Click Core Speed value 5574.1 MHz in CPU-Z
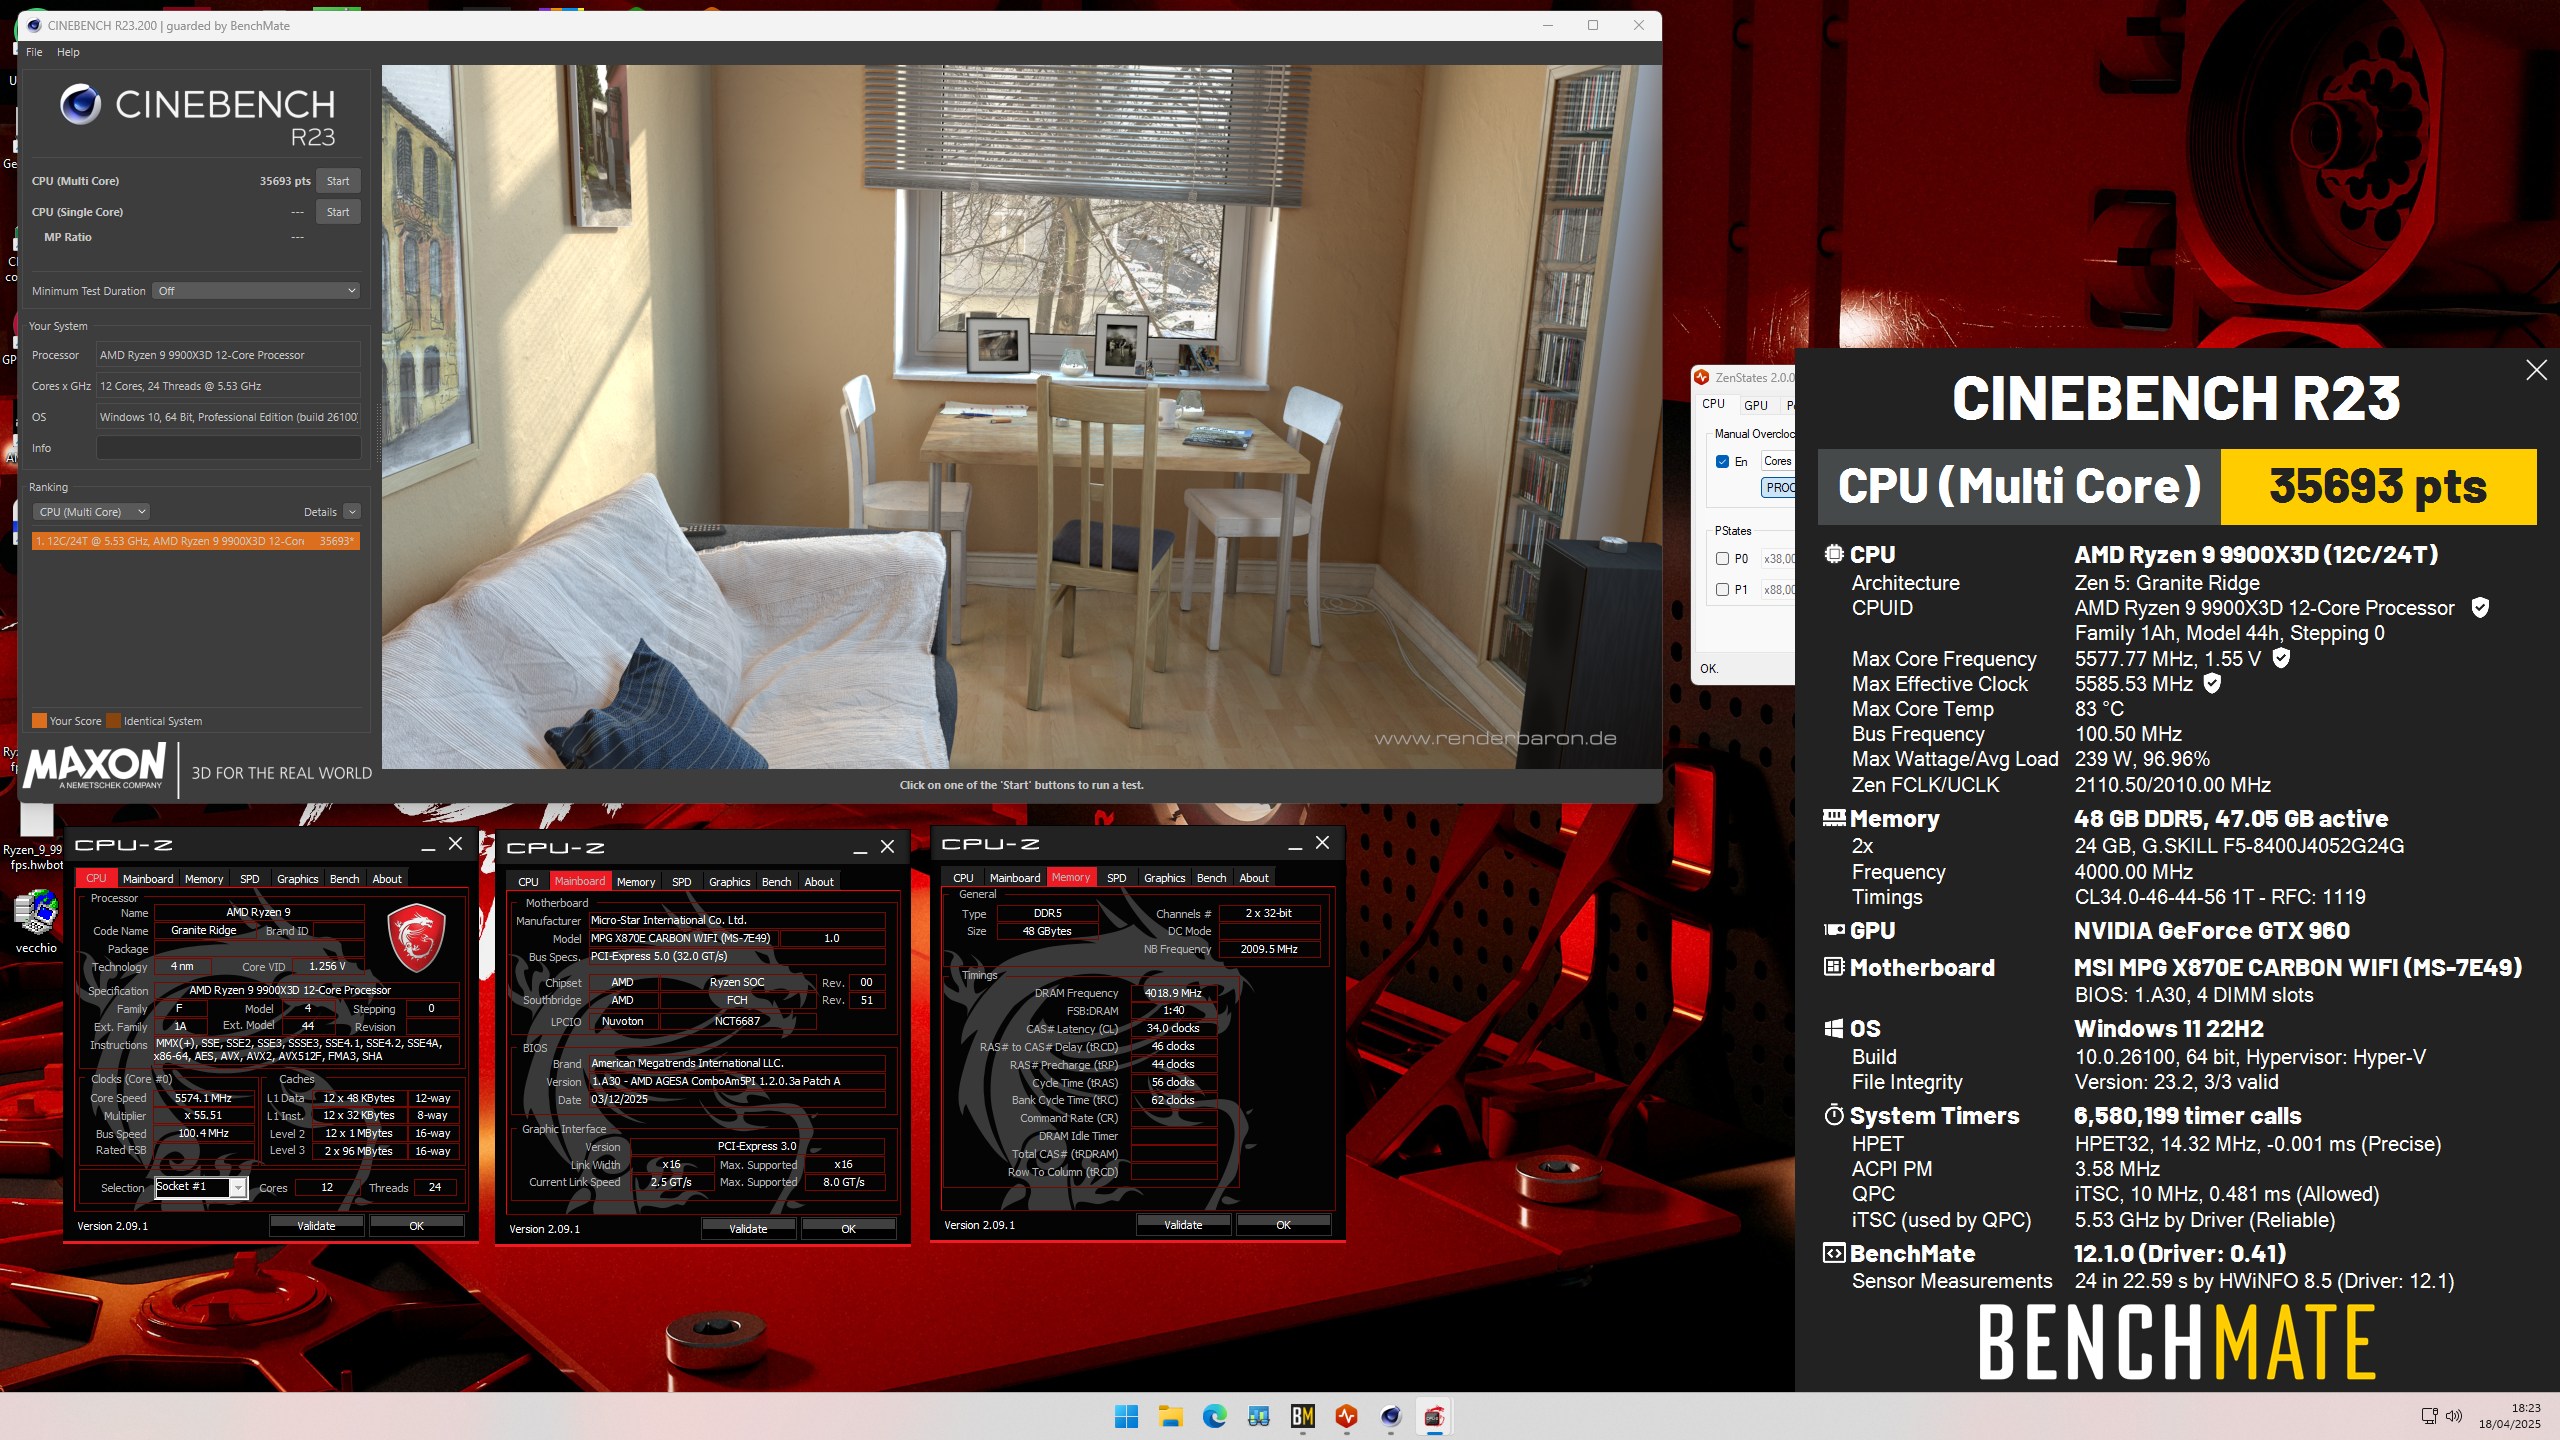 [x=203, y=1098]
